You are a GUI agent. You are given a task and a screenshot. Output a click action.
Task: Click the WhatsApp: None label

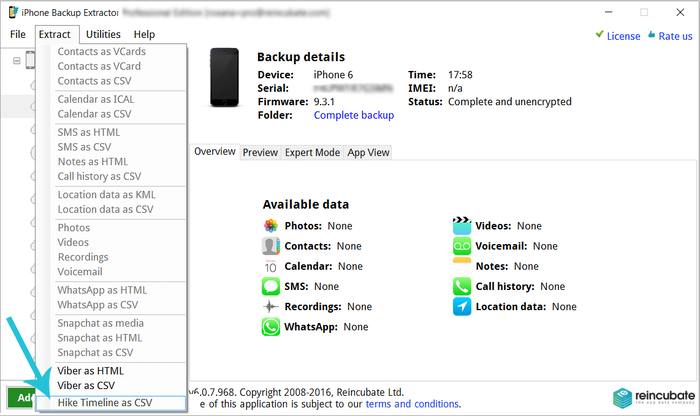pos(326,327)
